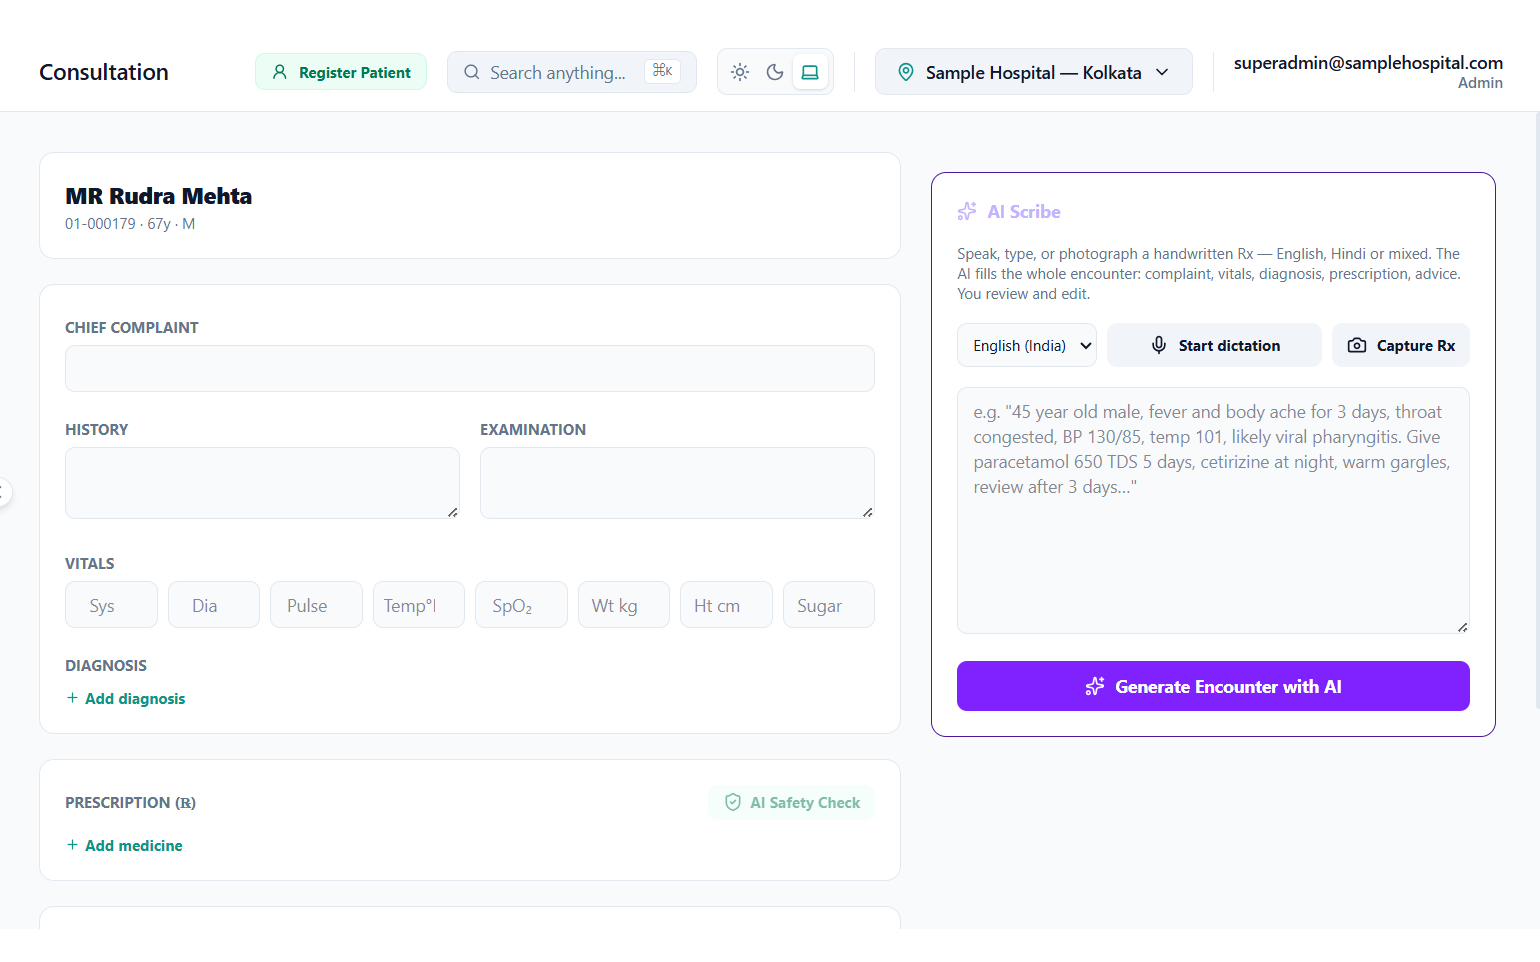The width and height of the screenshot is (1540, 962).
Task: Click superadmin@samplehospital.com account label
Action: coord(1368,63)
